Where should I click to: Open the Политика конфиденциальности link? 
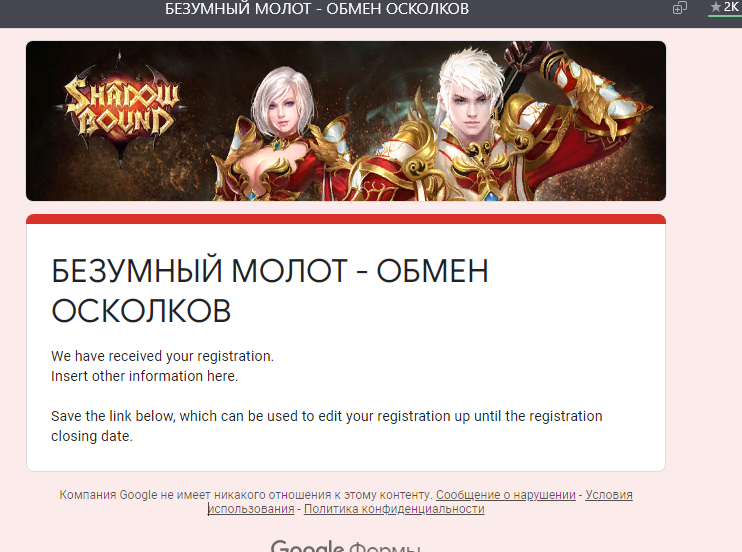coord(394,509)
